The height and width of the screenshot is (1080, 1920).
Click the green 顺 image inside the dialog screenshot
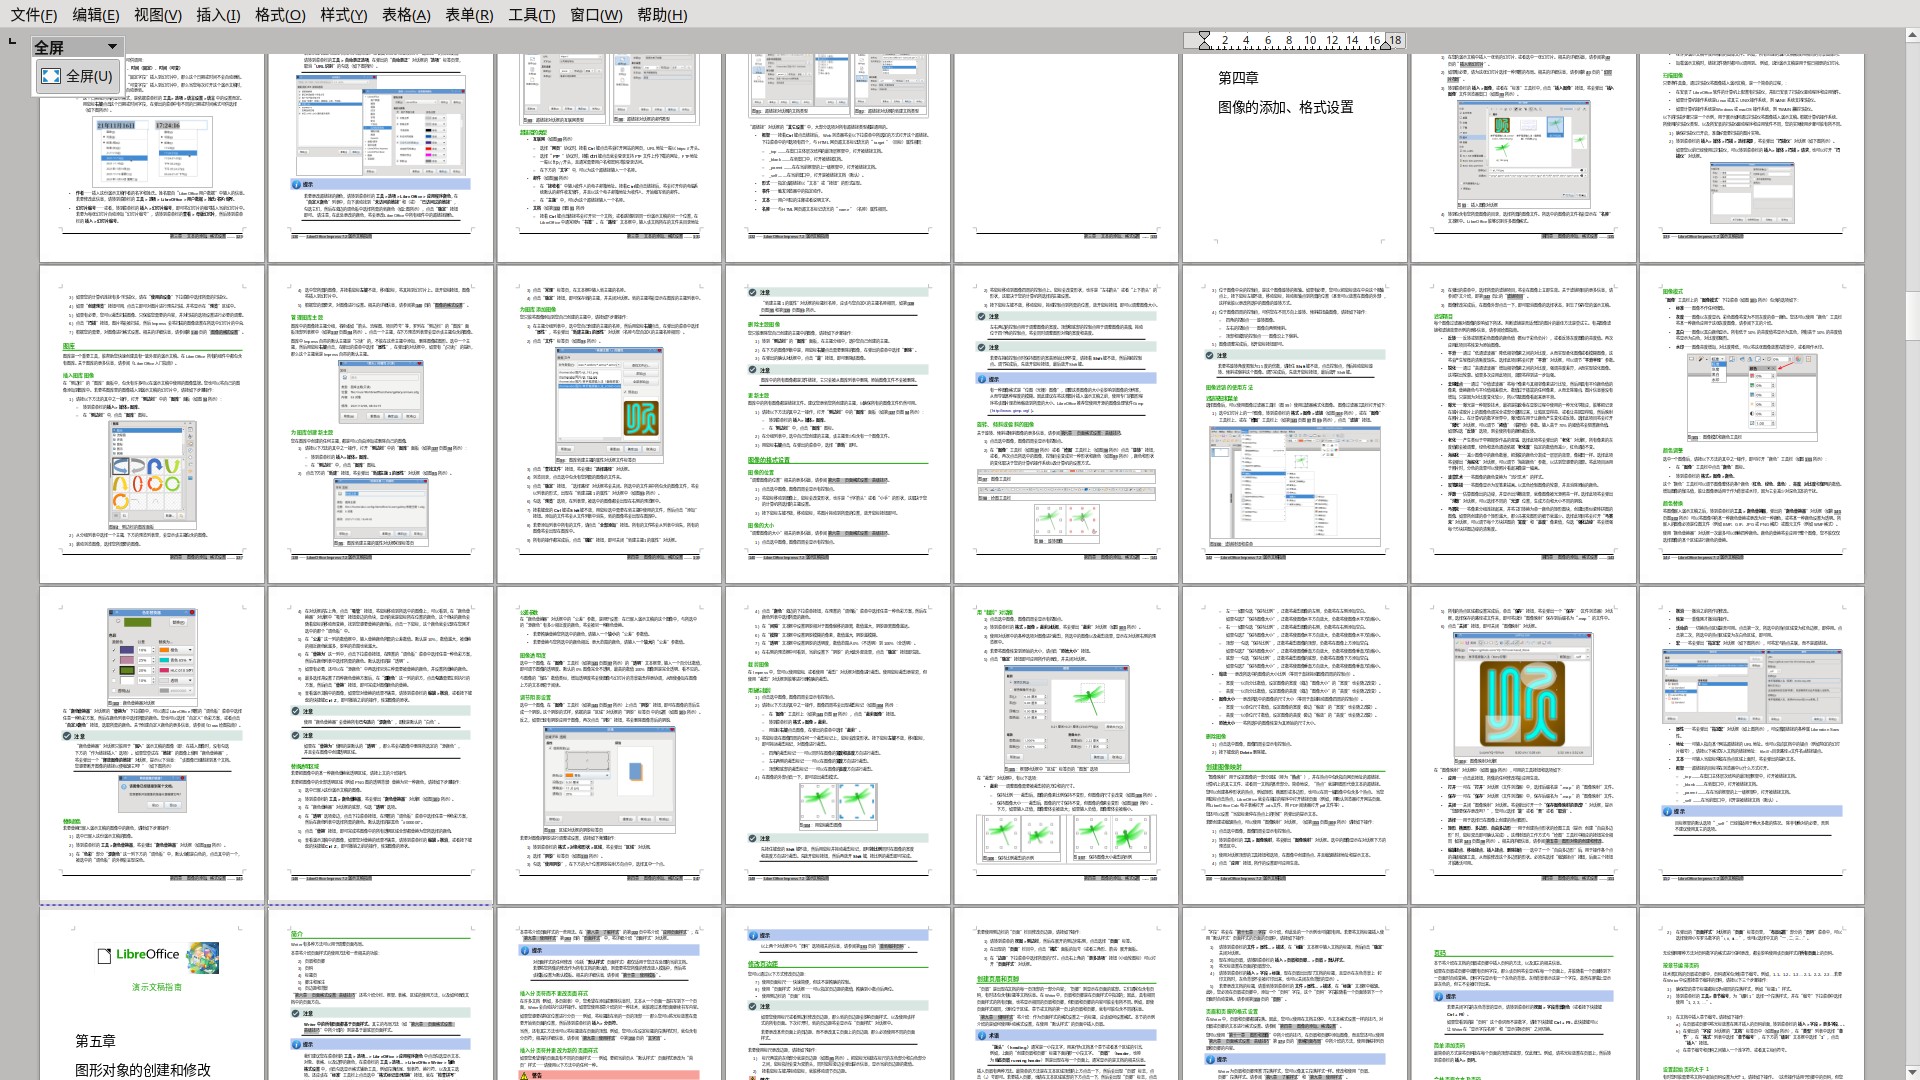(641, 417)
